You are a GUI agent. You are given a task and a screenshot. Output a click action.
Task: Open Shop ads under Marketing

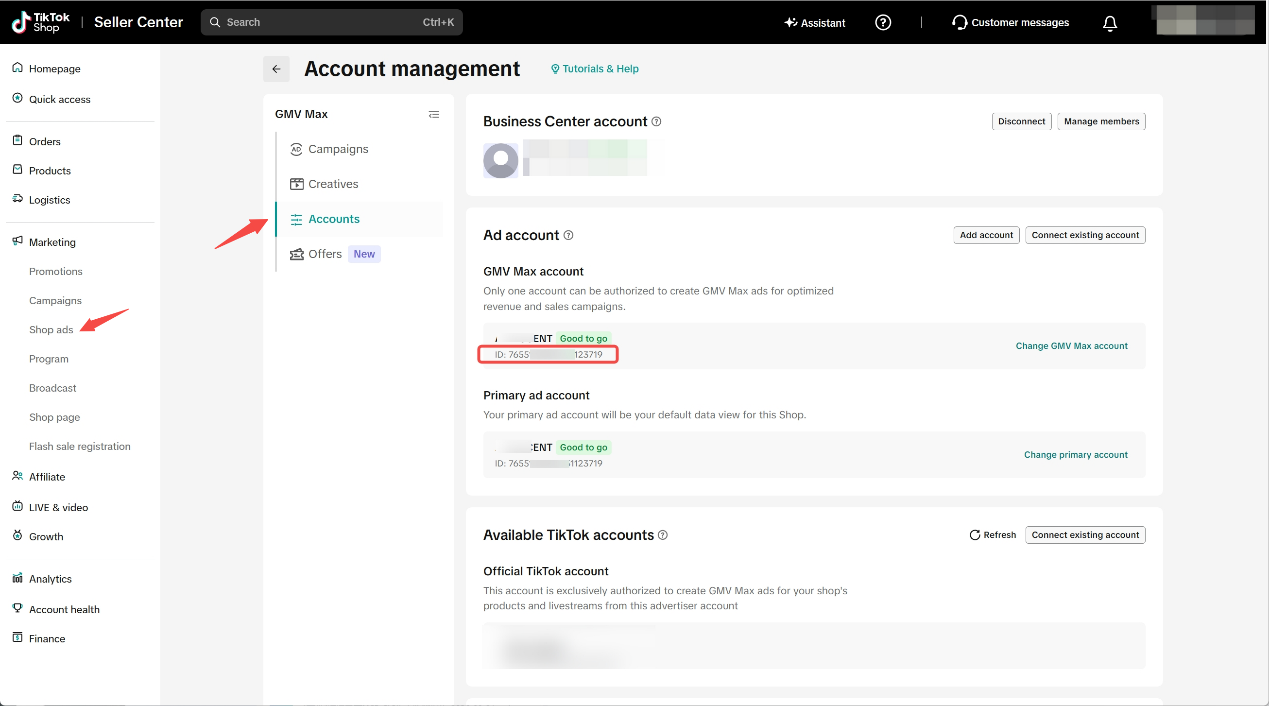pyautogui.click(x=51, y=330)
